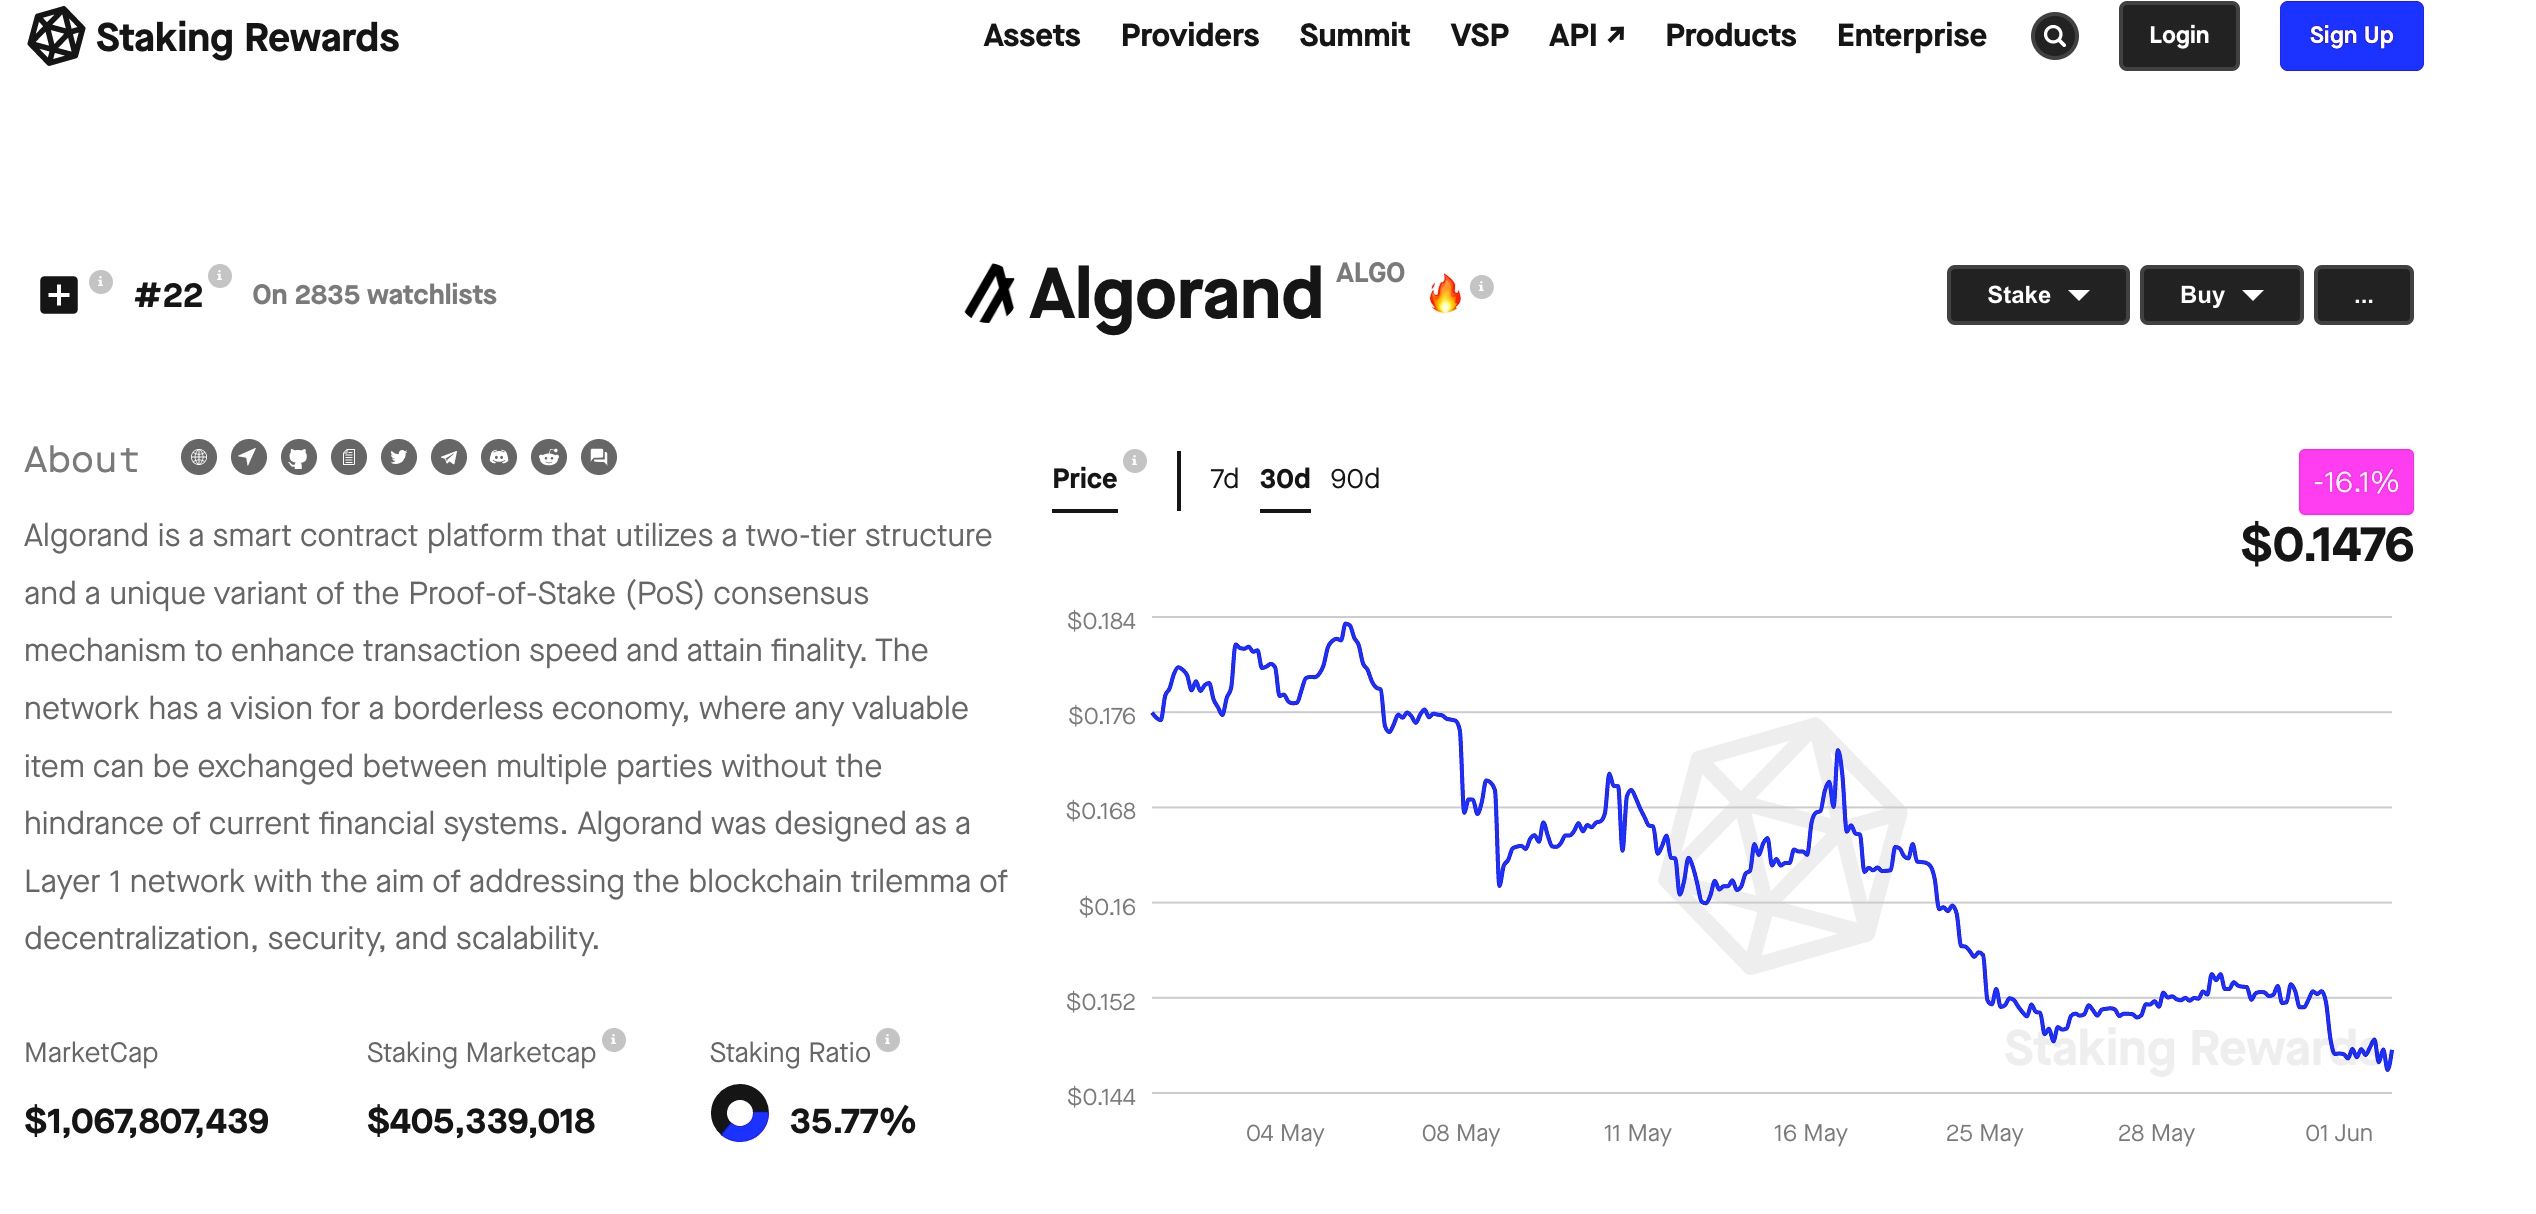
Task: Open the Algorand website globe icon
Action: [199, 458]
